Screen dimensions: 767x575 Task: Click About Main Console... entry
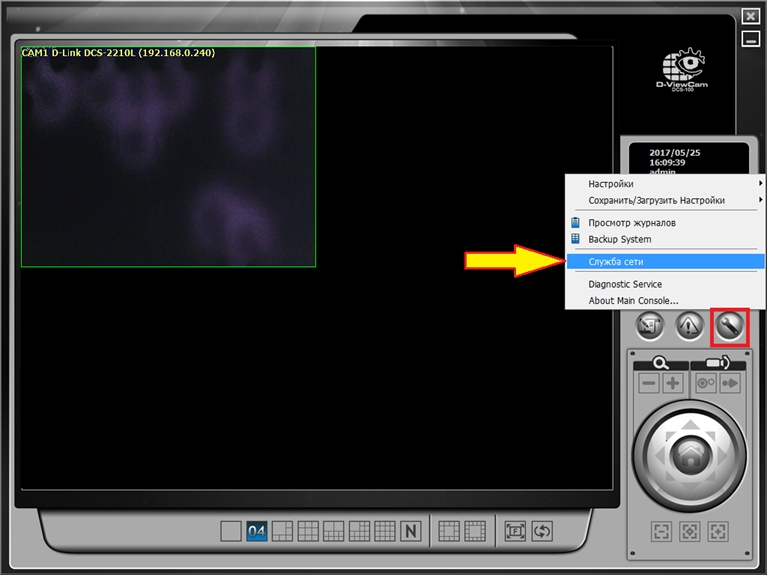tap(633, 300)
